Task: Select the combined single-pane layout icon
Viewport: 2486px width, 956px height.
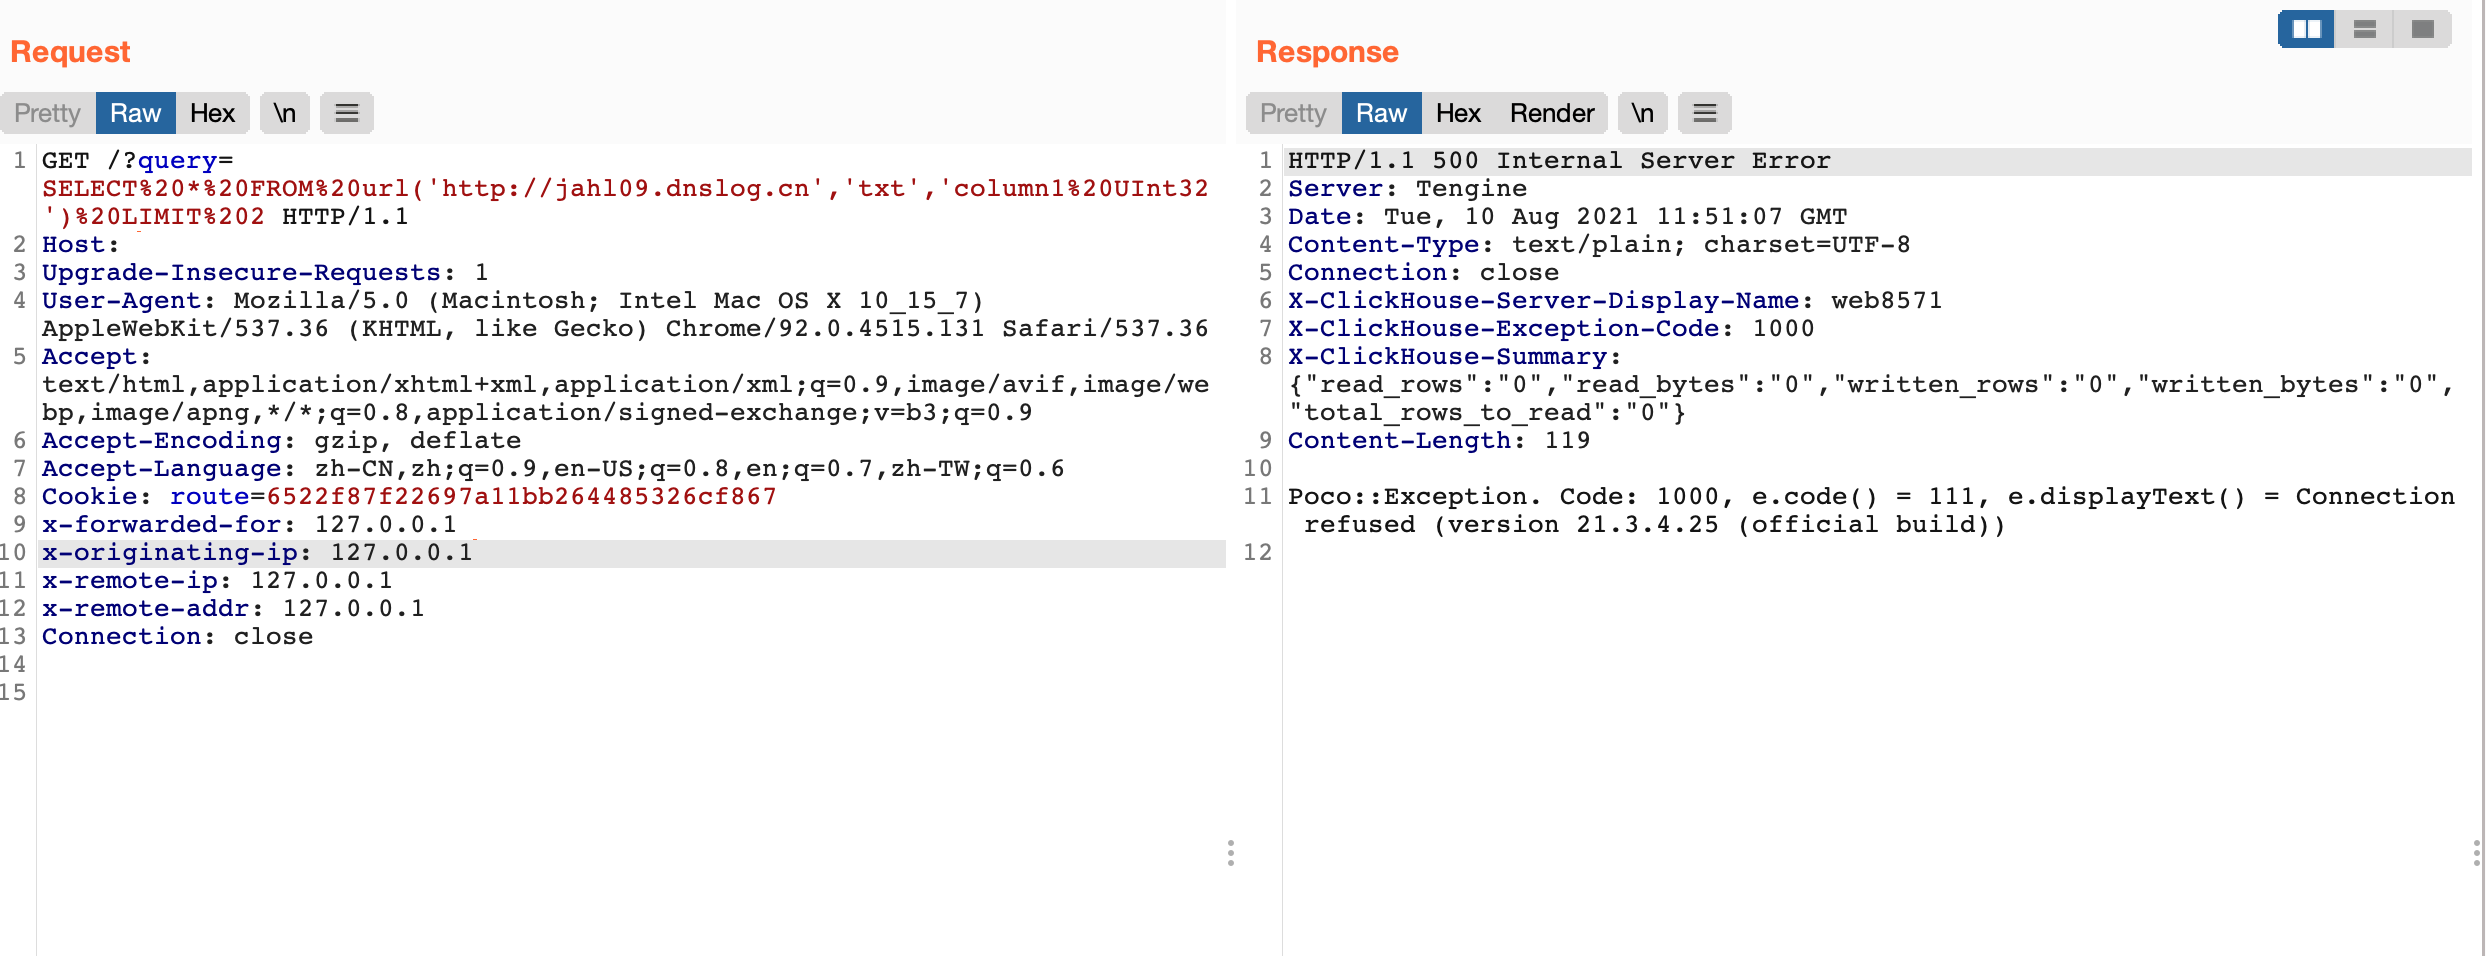Action: tap(2422, 29)
